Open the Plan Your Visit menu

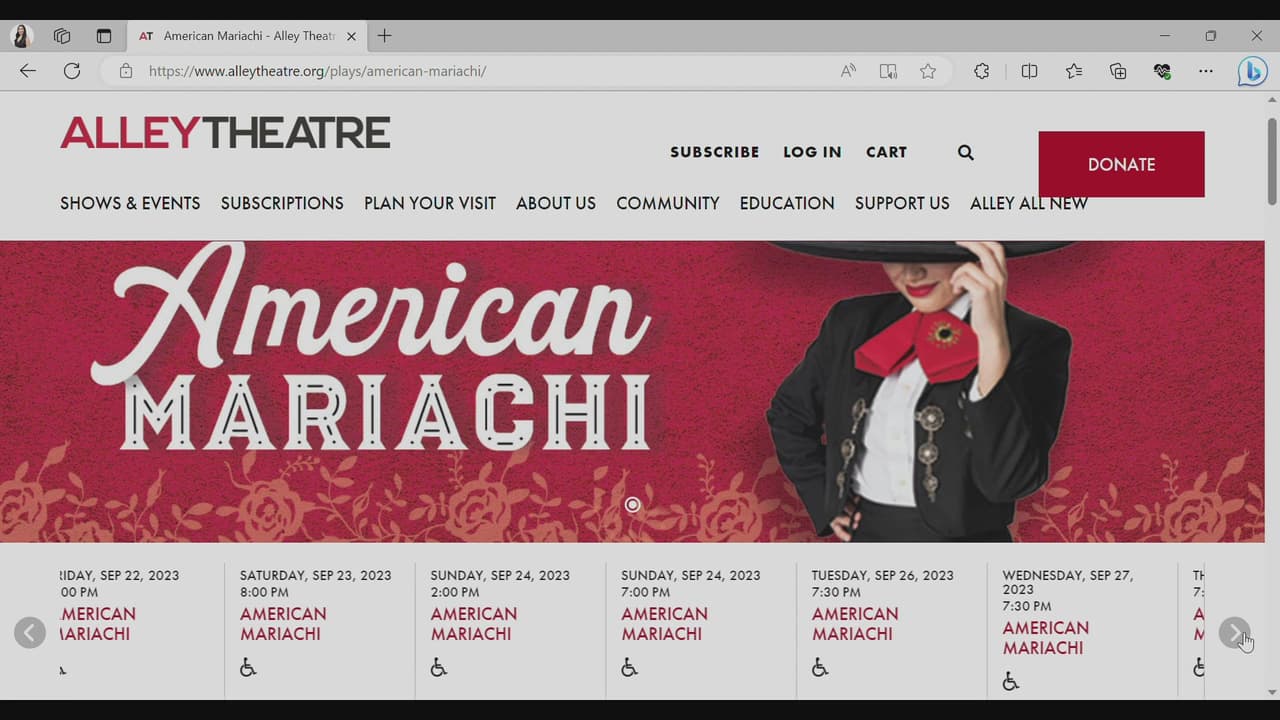tap(430, 203)
